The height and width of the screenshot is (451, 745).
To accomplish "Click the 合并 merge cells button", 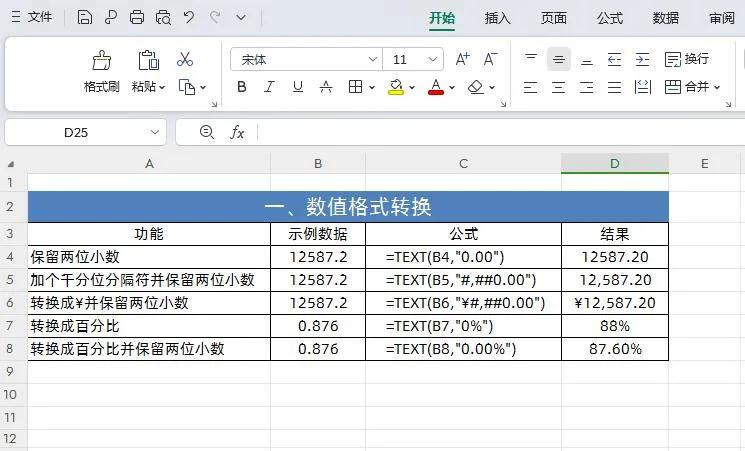I will [690, 87].
